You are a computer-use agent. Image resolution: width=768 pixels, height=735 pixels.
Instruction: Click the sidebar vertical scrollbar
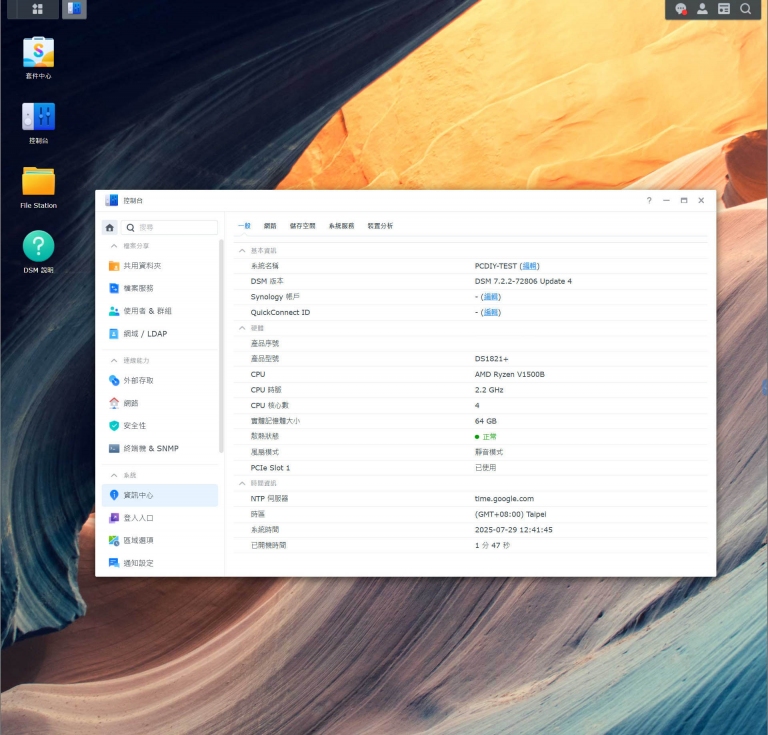click(221, 346)
